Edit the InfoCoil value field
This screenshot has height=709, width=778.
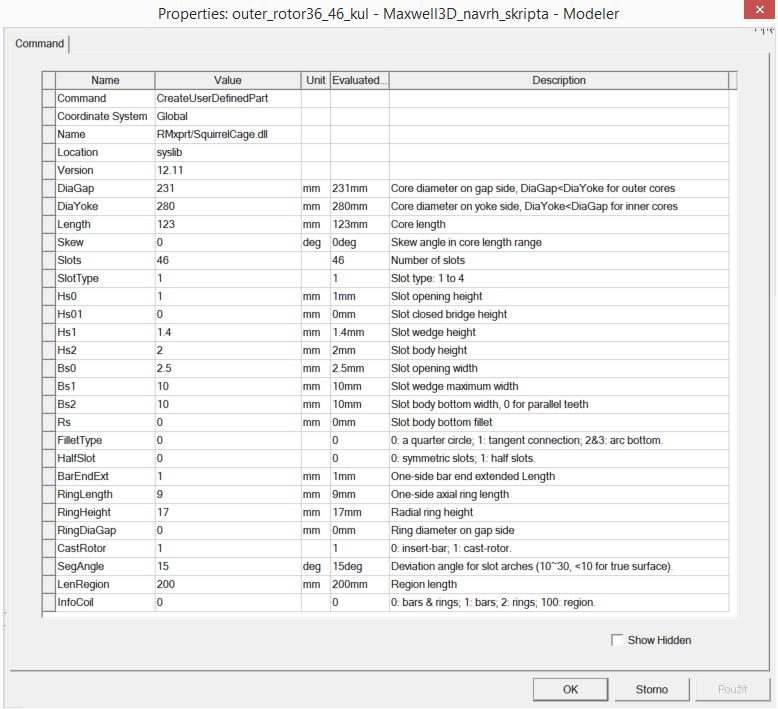point(228,602)
